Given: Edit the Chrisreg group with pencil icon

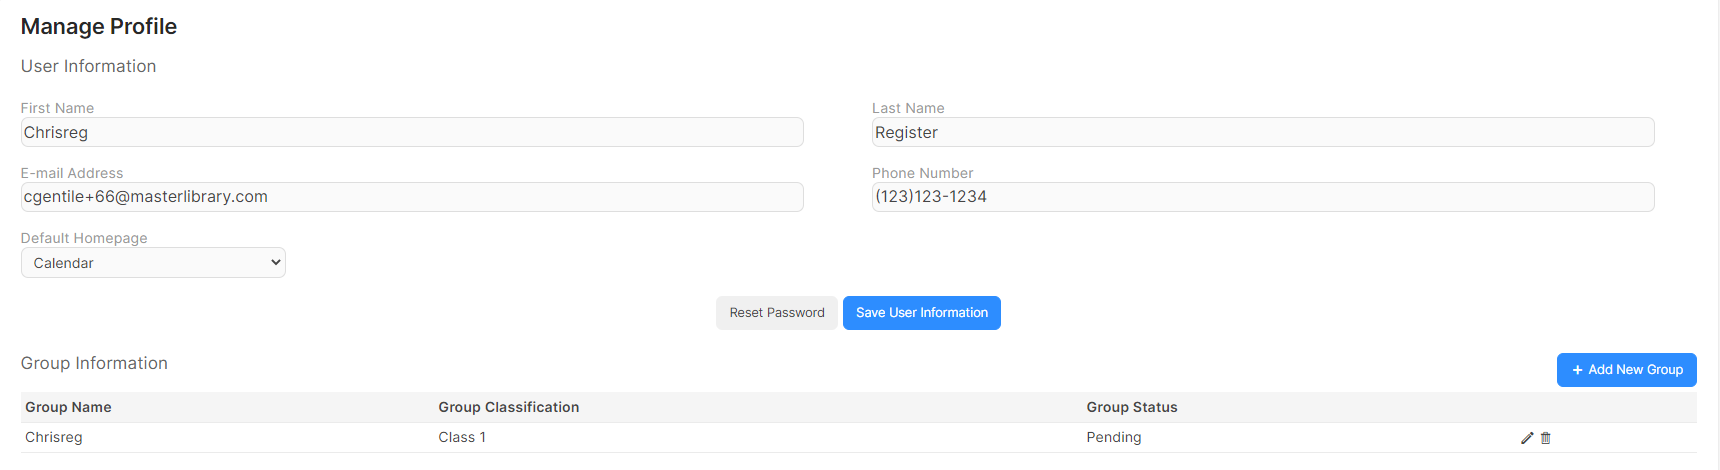Looking at the screenshot, I should (1527, 438).
